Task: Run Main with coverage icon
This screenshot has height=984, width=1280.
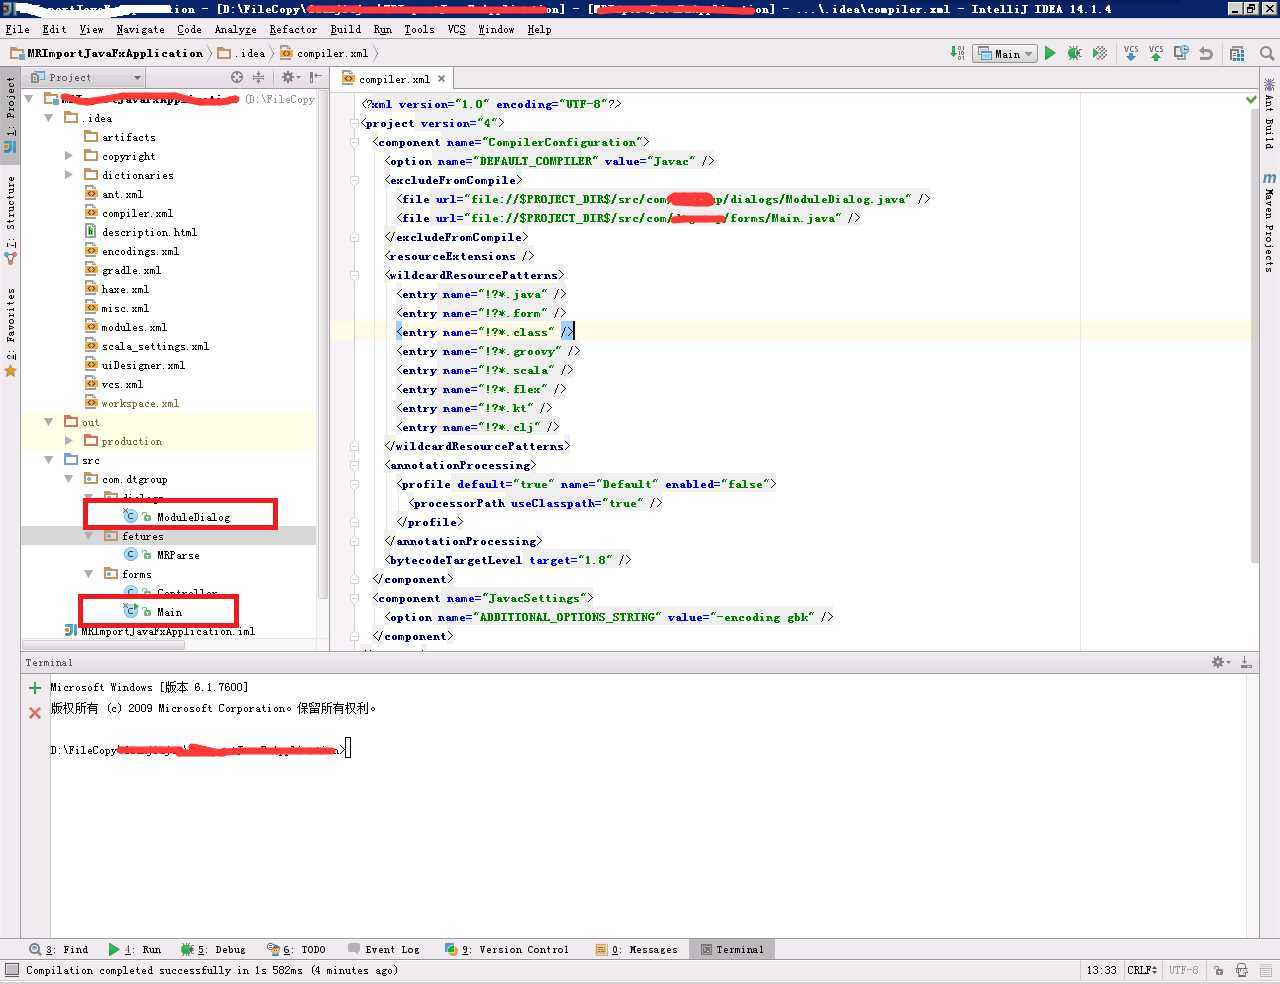Action: [1100, 53]
